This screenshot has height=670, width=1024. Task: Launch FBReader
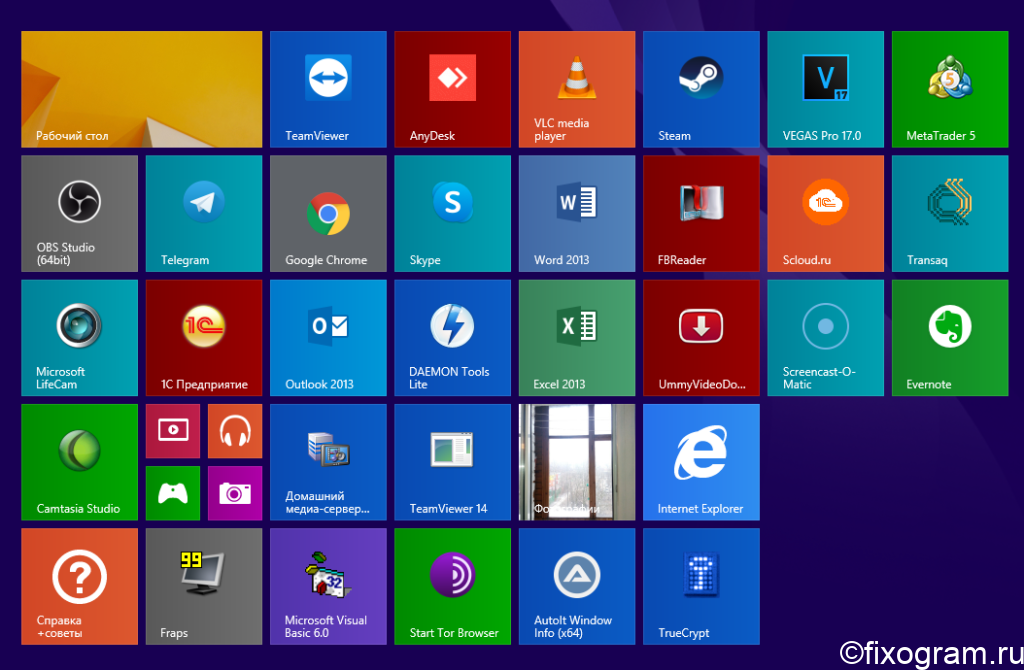point(701,214)
